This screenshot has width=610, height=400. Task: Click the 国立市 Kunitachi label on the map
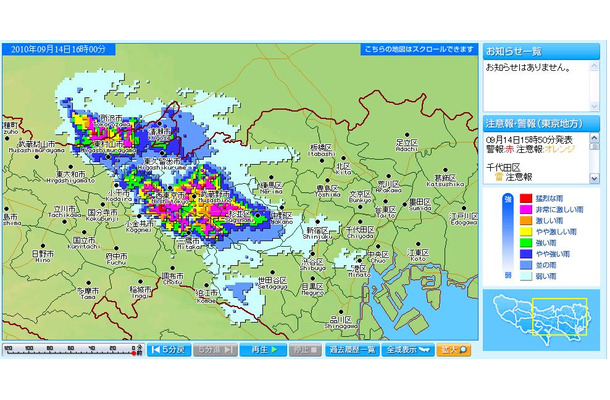(84, 243)
